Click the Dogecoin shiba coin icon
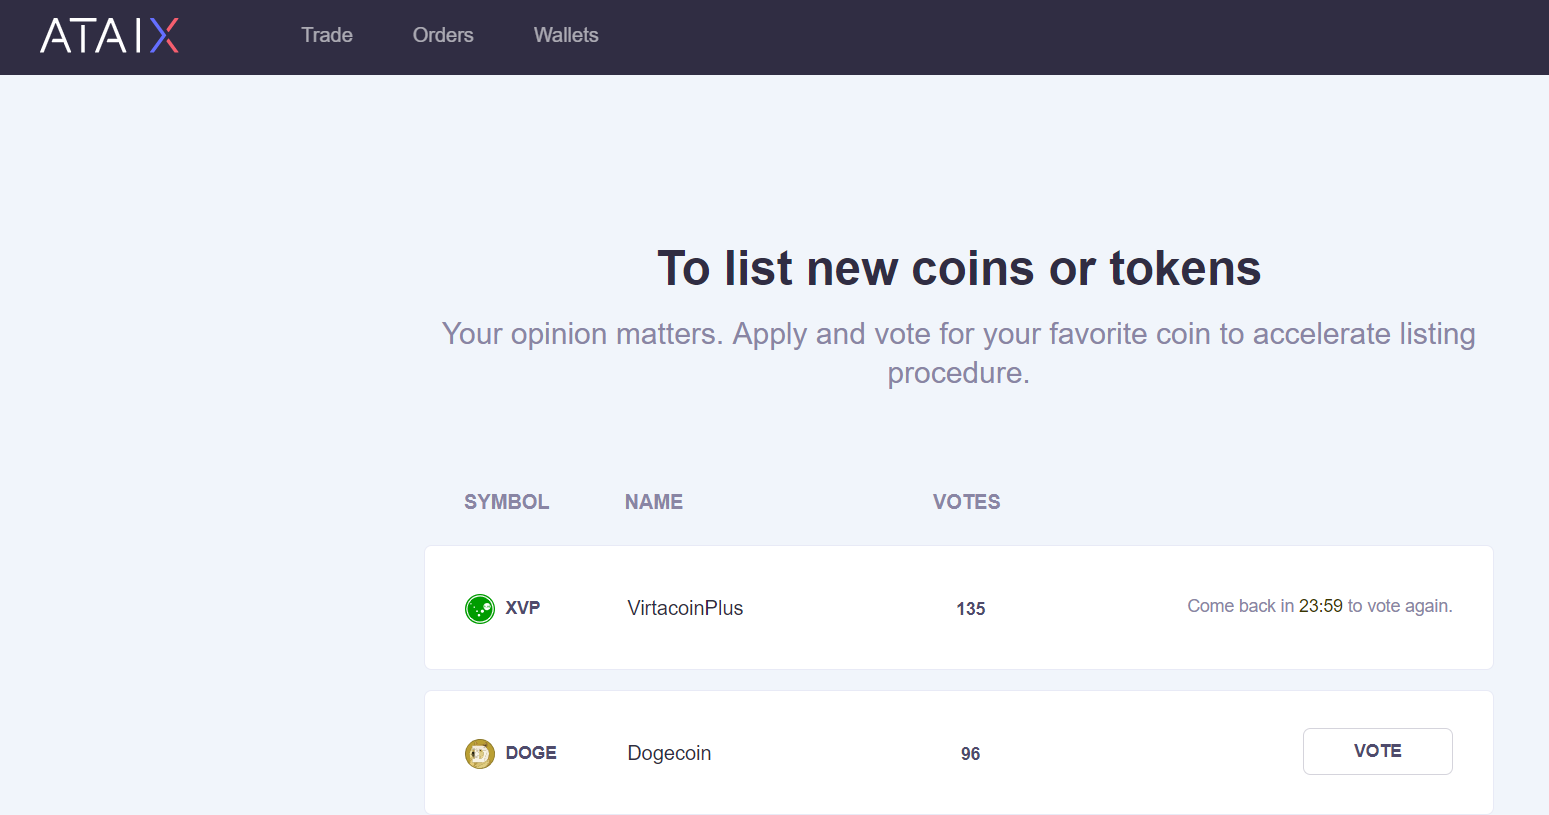 pos(480,753)
